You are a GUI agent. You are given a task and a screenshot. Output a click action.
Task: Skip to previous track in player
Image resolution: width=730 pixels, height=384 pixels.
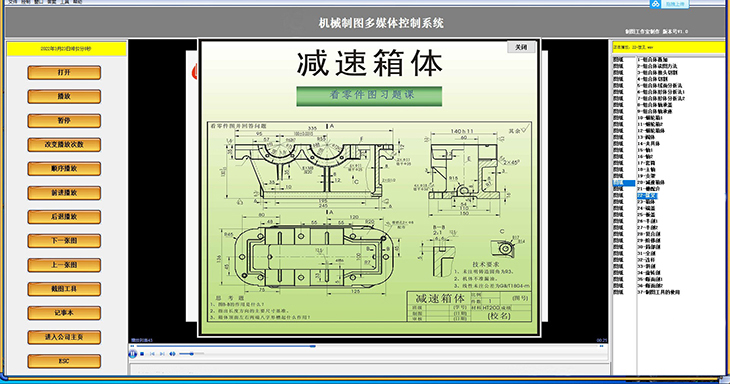pos(152,354)
